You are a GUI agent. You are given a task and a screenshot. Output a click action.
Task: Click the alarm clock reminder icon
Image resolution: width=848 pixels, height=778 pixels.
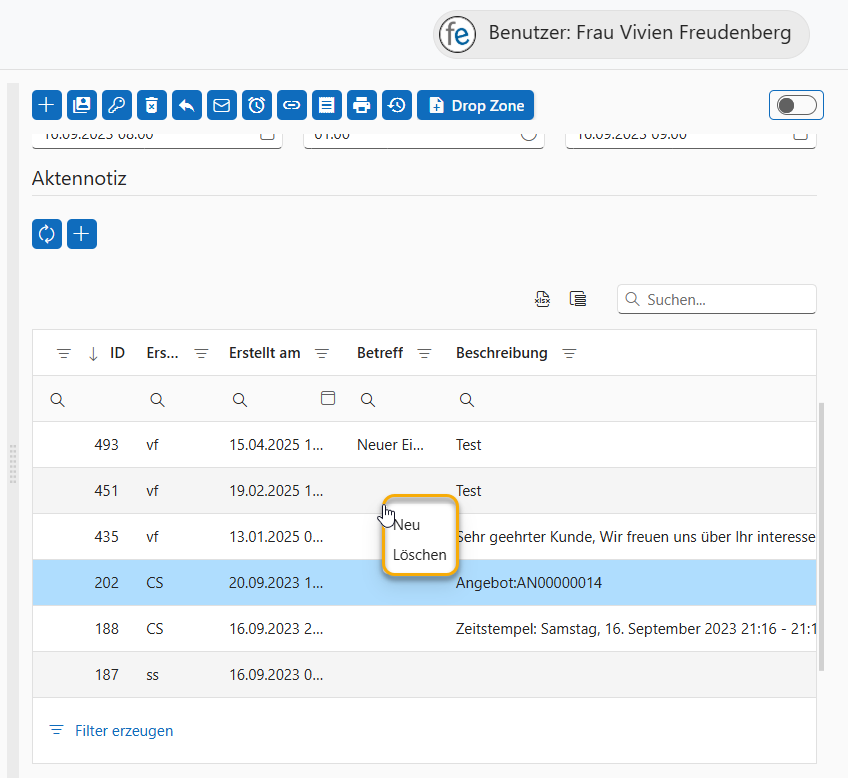[257, 105]
